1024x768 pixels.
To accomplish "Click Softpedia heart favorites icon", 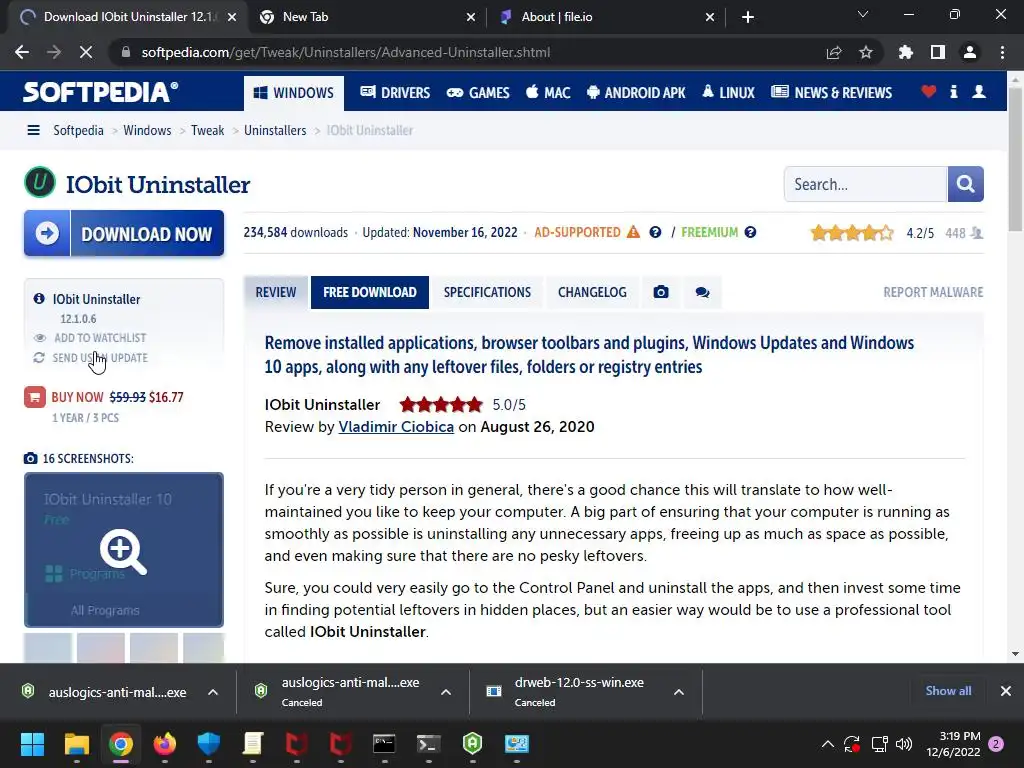I will 929,91.
